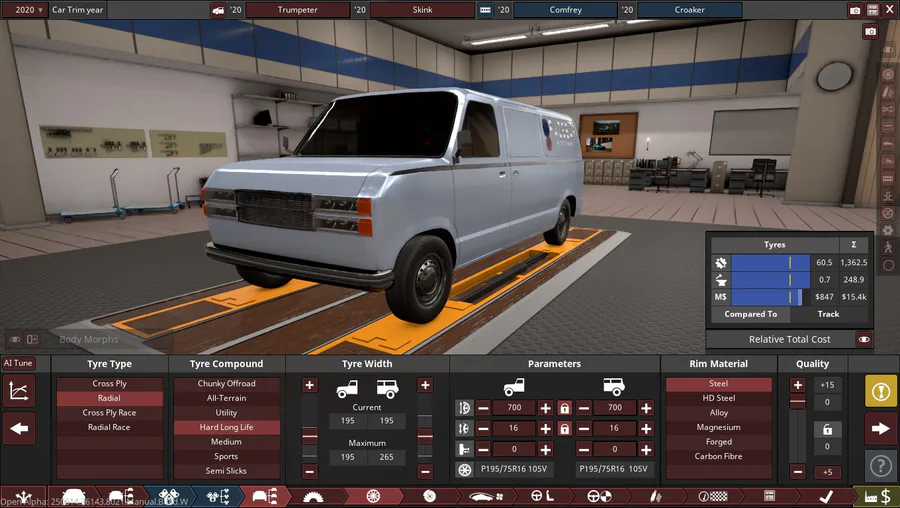
Task: Increase front tyre width with plus button
Action: click(x=309, y=385)
